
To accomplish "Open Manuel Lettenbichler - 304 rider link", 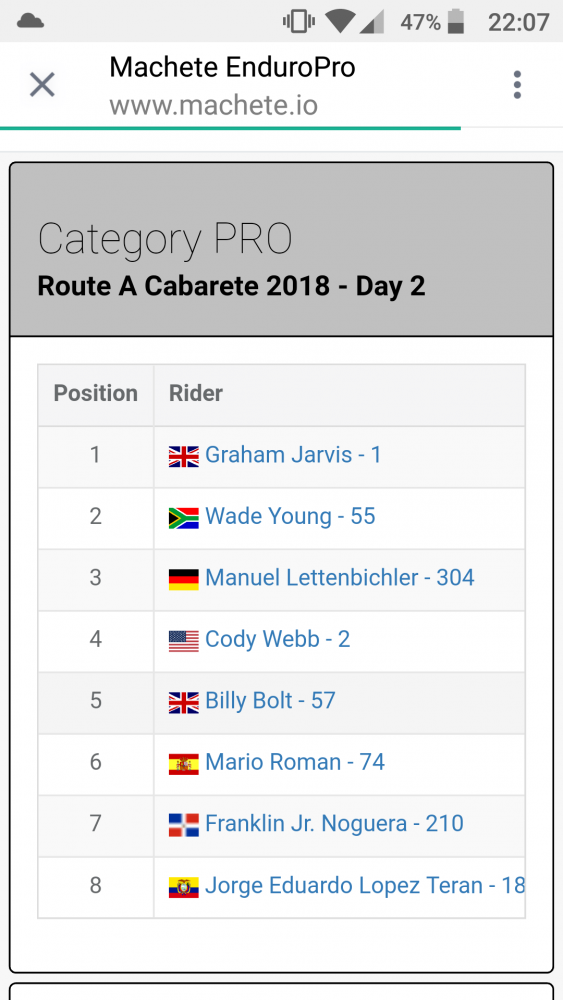I will coord(340,577).
